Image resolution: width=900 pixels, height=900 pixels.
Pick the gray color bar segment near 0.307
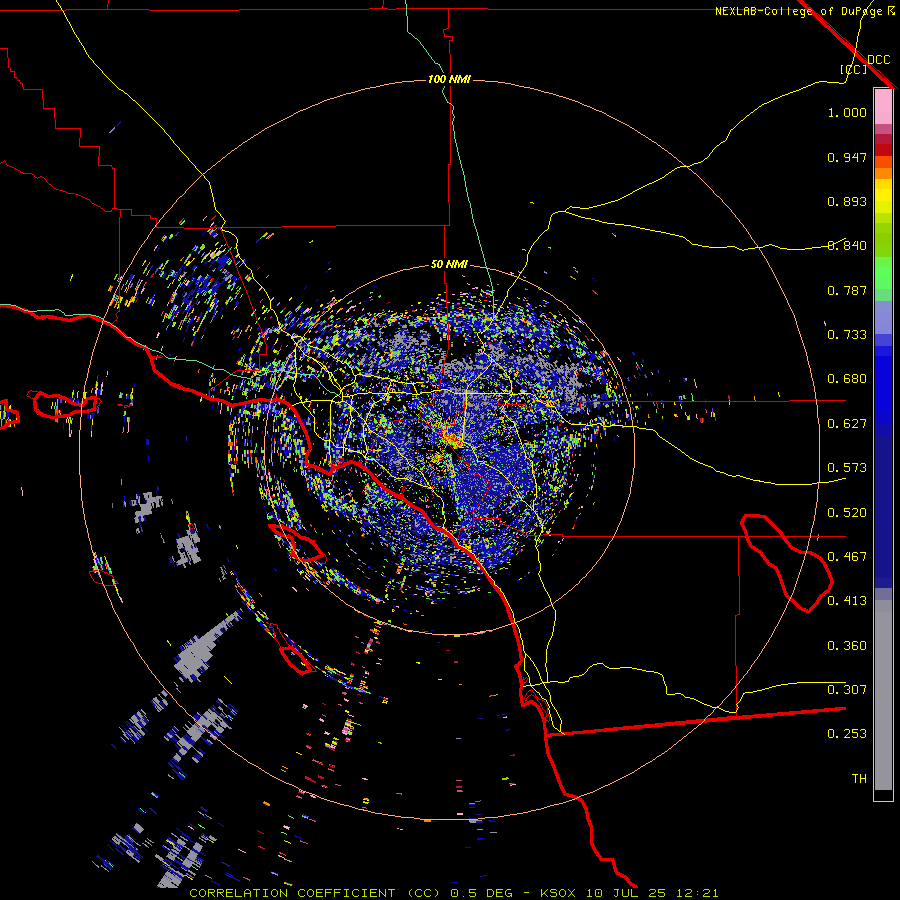[883, 700]
